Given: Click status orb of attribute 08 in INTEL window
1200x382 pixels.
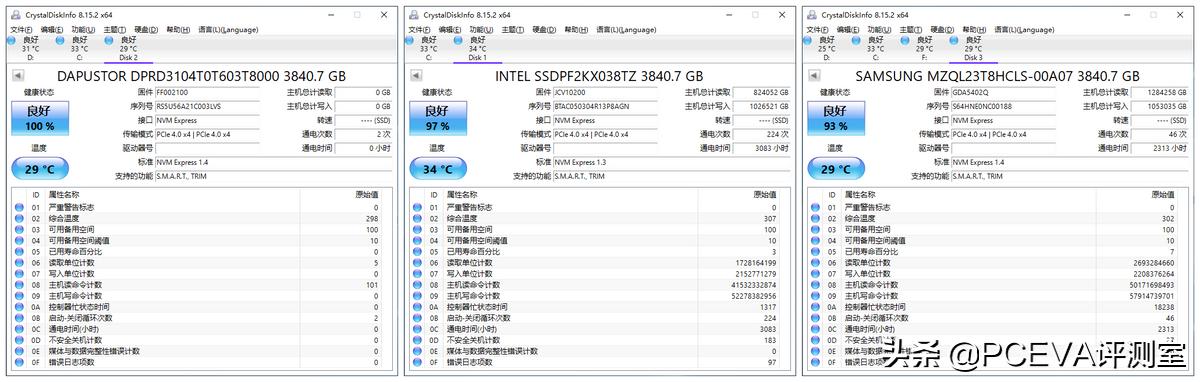Looking at the screenshot, I should (417, 285).
